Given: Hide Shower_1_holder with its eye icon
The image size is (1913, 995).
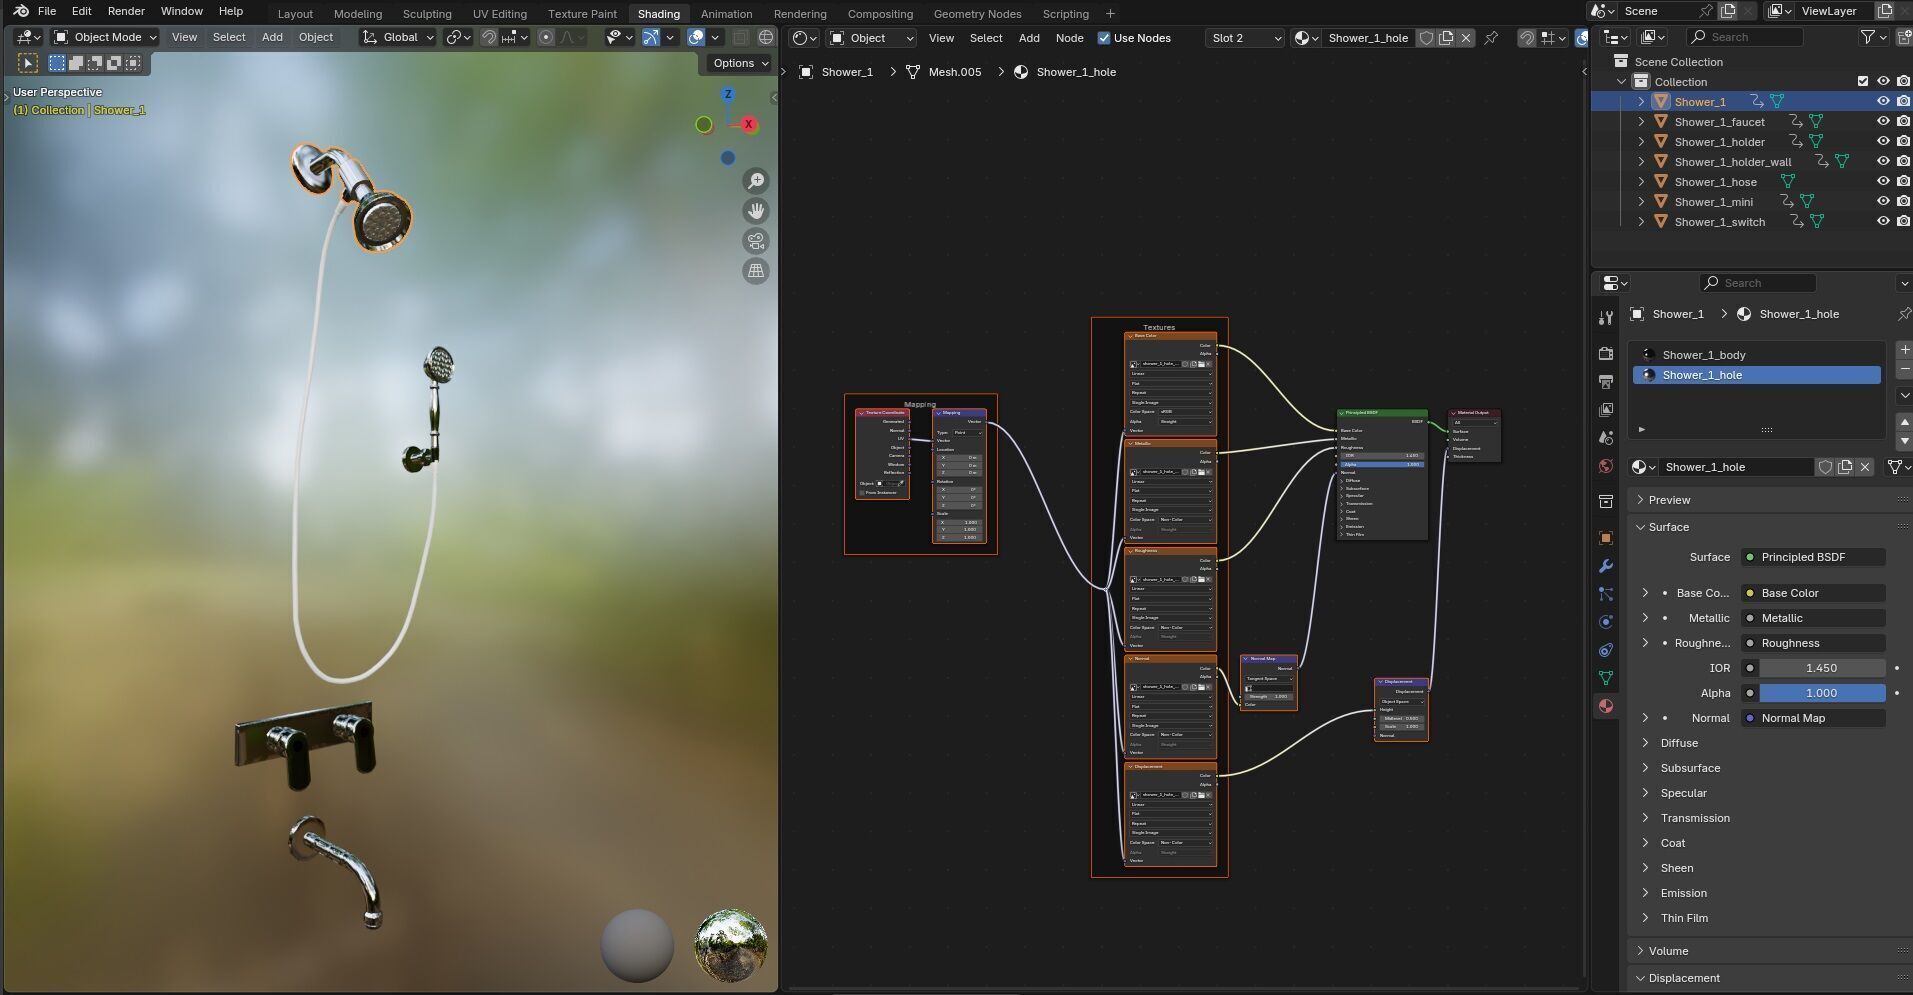Looking at the screenshot, I should click(1883, 141).
